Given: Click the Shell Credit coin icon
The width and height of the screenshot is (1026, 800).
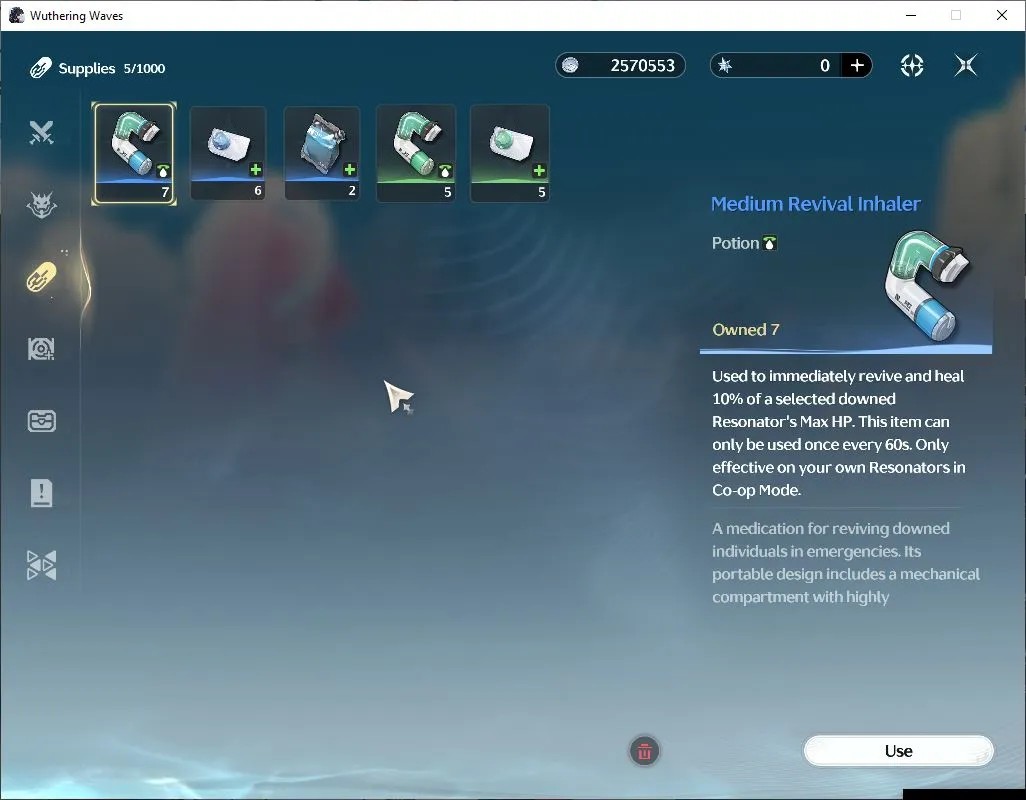Looking at the screenshot, I should 570,65.
